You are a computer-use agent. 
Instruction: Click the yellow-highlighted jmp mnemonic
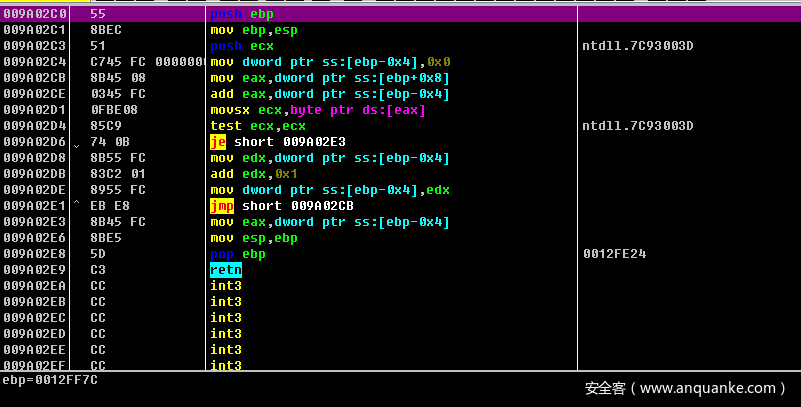pyautogui.click(x=221, y=206)
